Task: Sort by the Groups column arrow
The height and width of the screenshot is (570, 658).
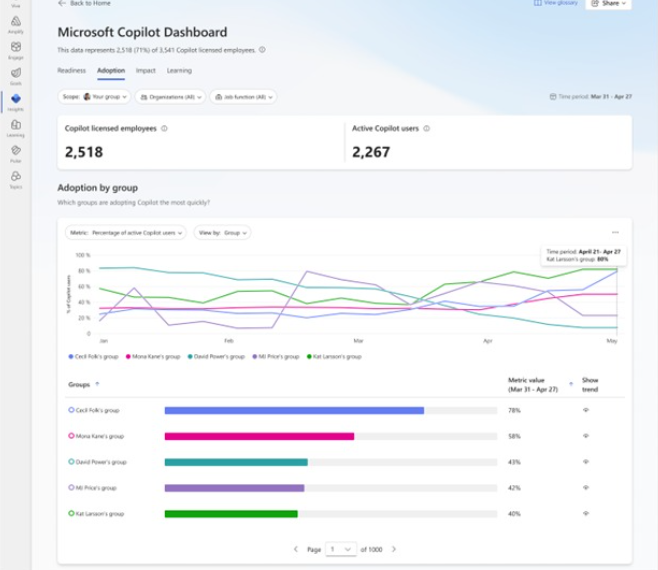Action: [x=97, y=384]
